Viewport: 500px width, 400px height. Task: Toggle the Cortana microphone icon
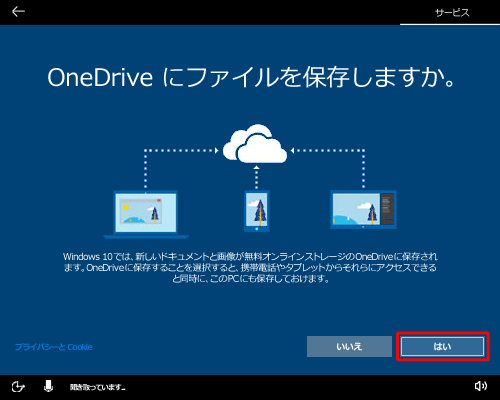pos(48,386)
